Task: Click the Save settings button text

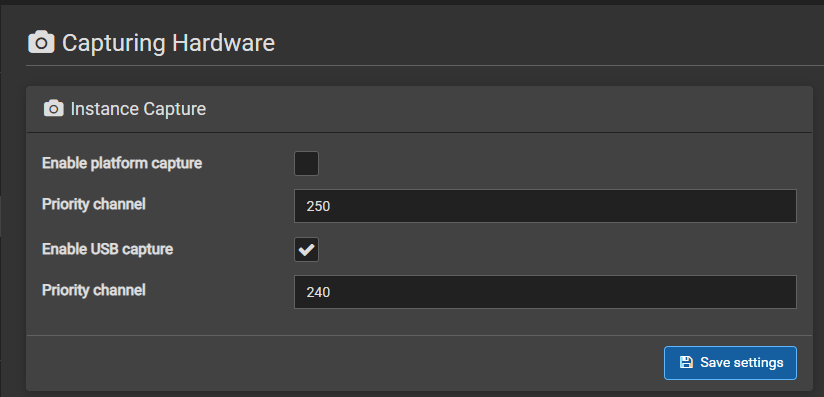Action: coord(741,363)
